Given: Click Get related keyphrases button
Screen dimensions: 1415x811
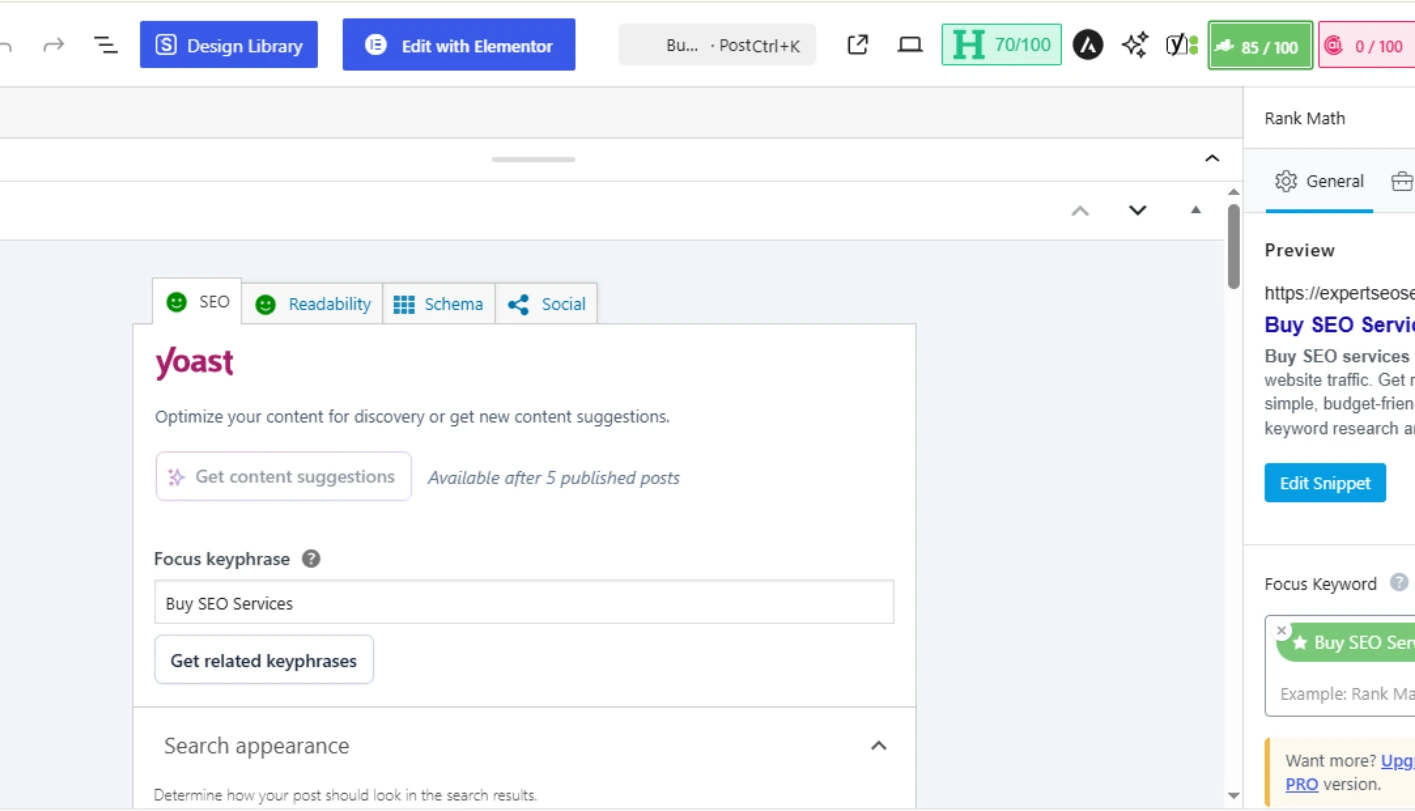Looking at the screenshot, I should click(264, 660).
